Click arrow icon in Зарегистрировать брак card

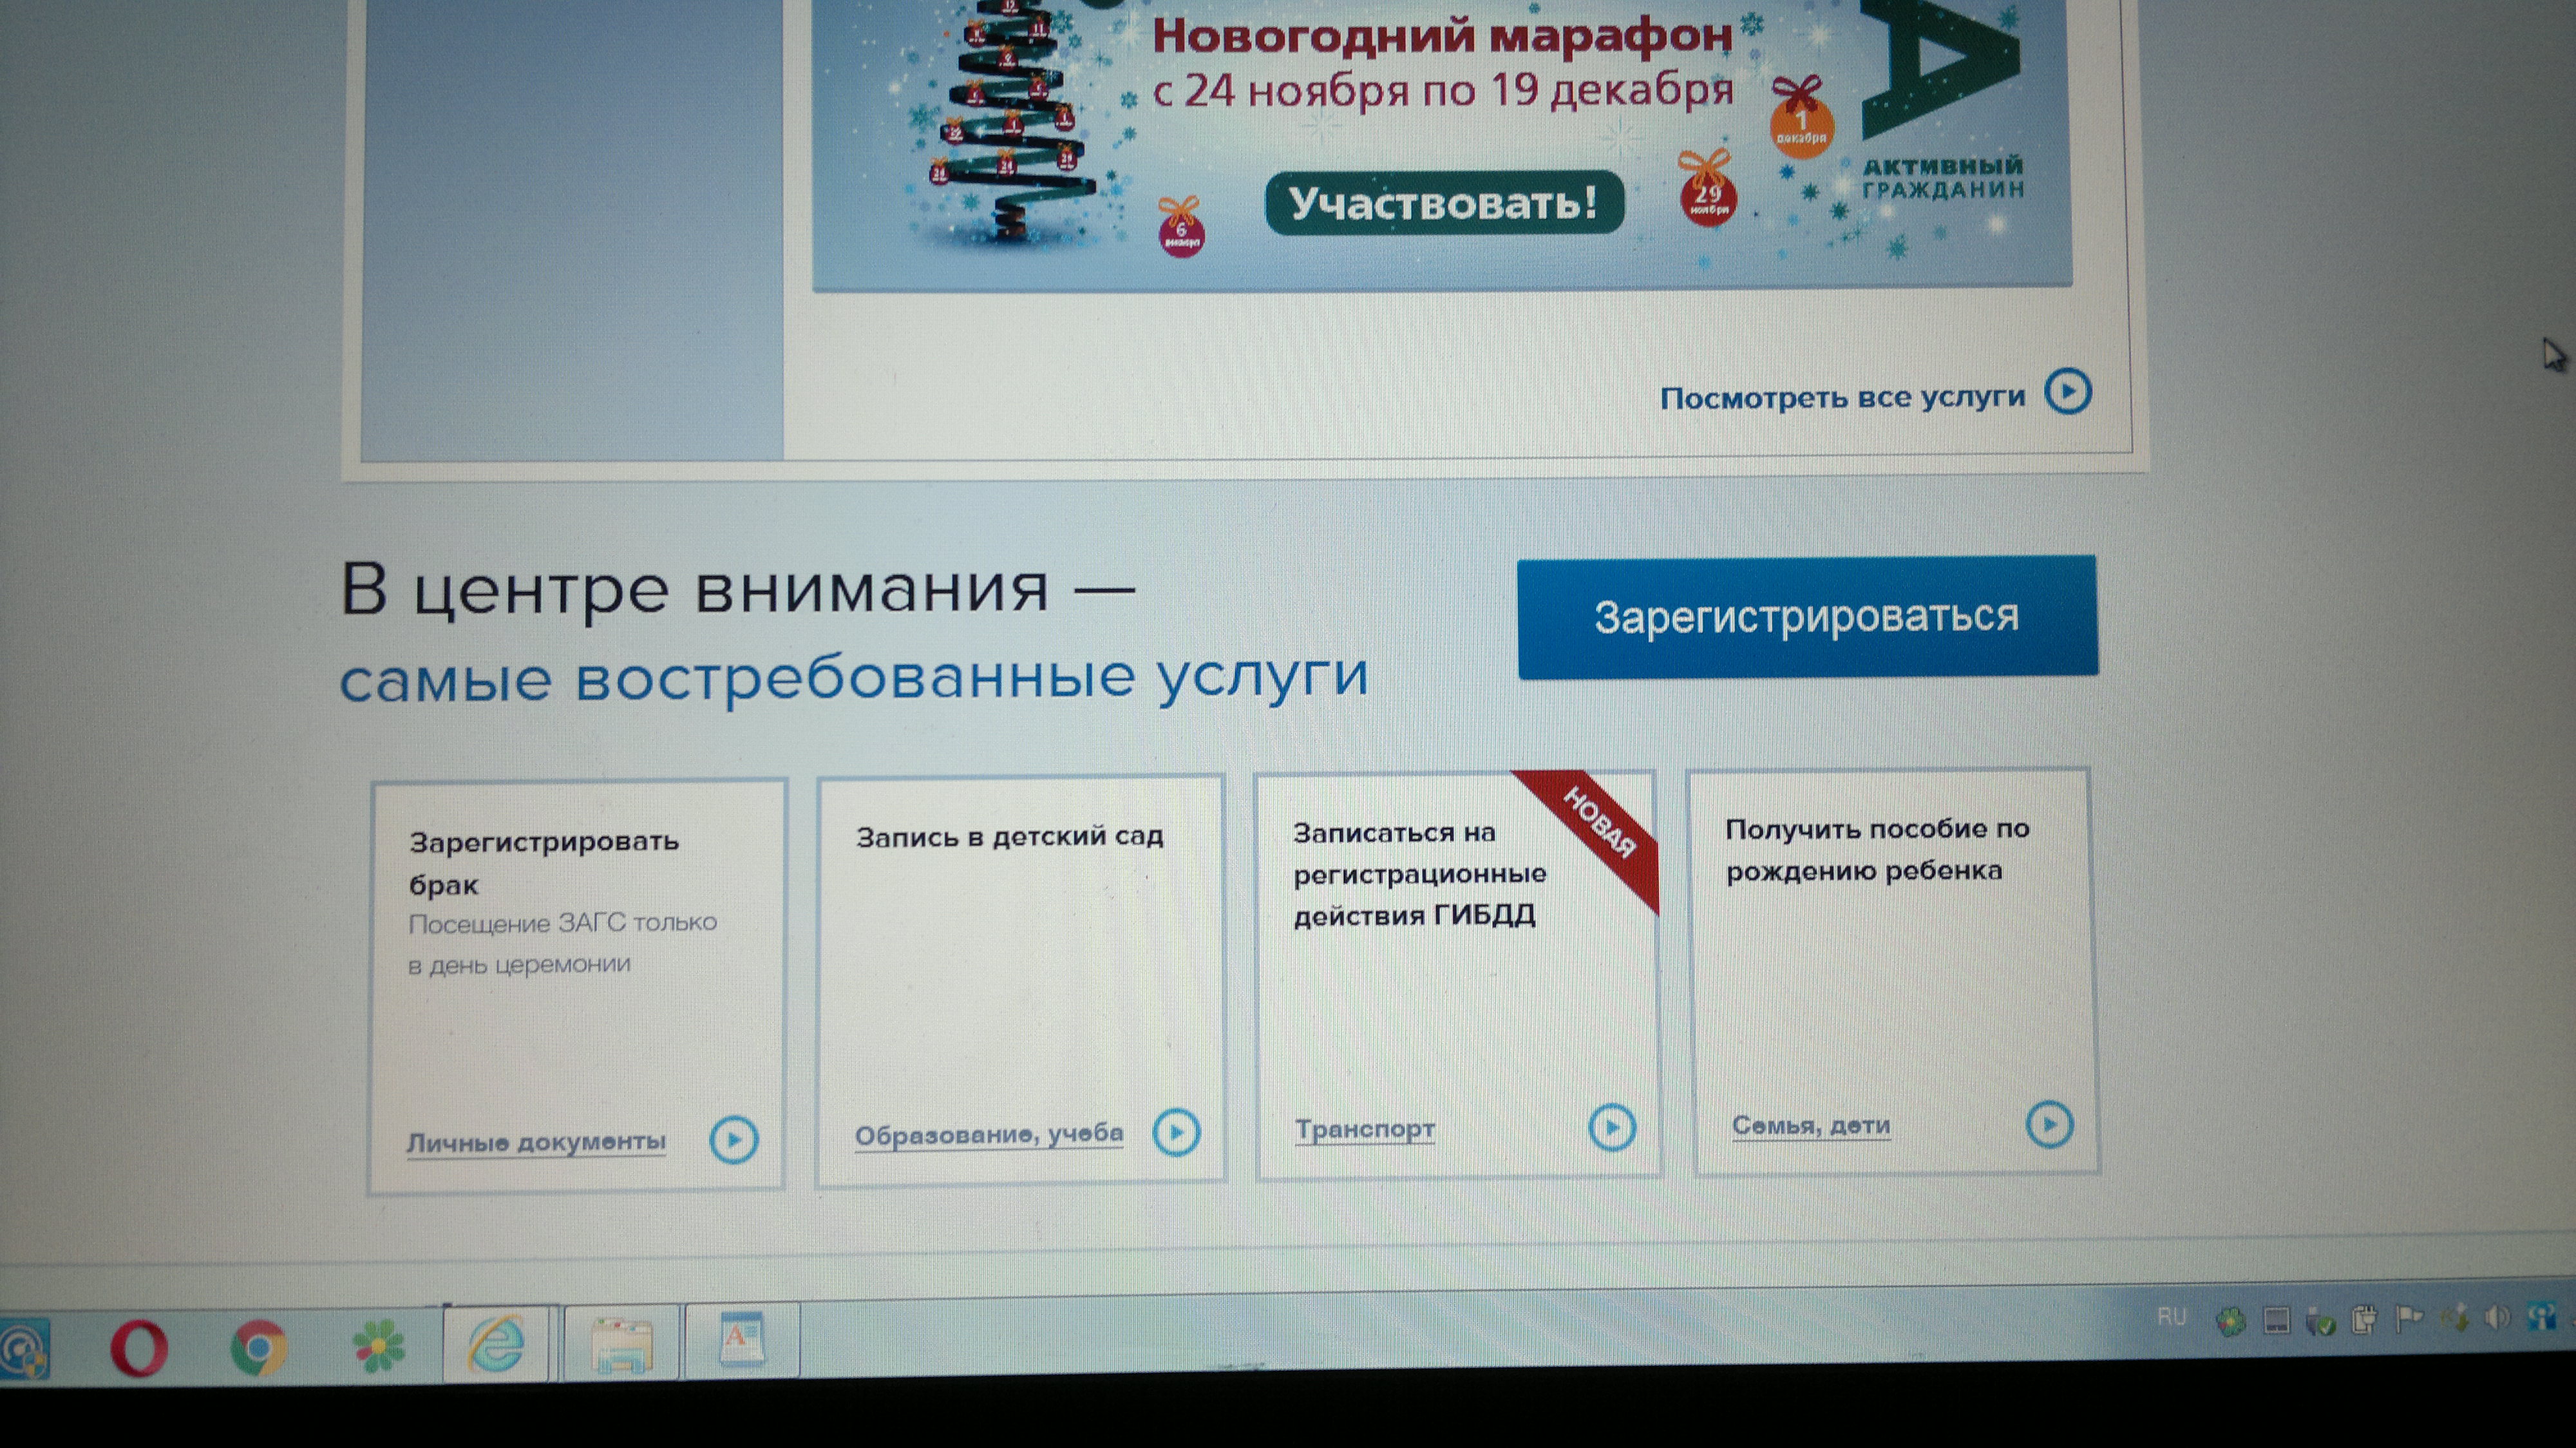click(734, 1139)
